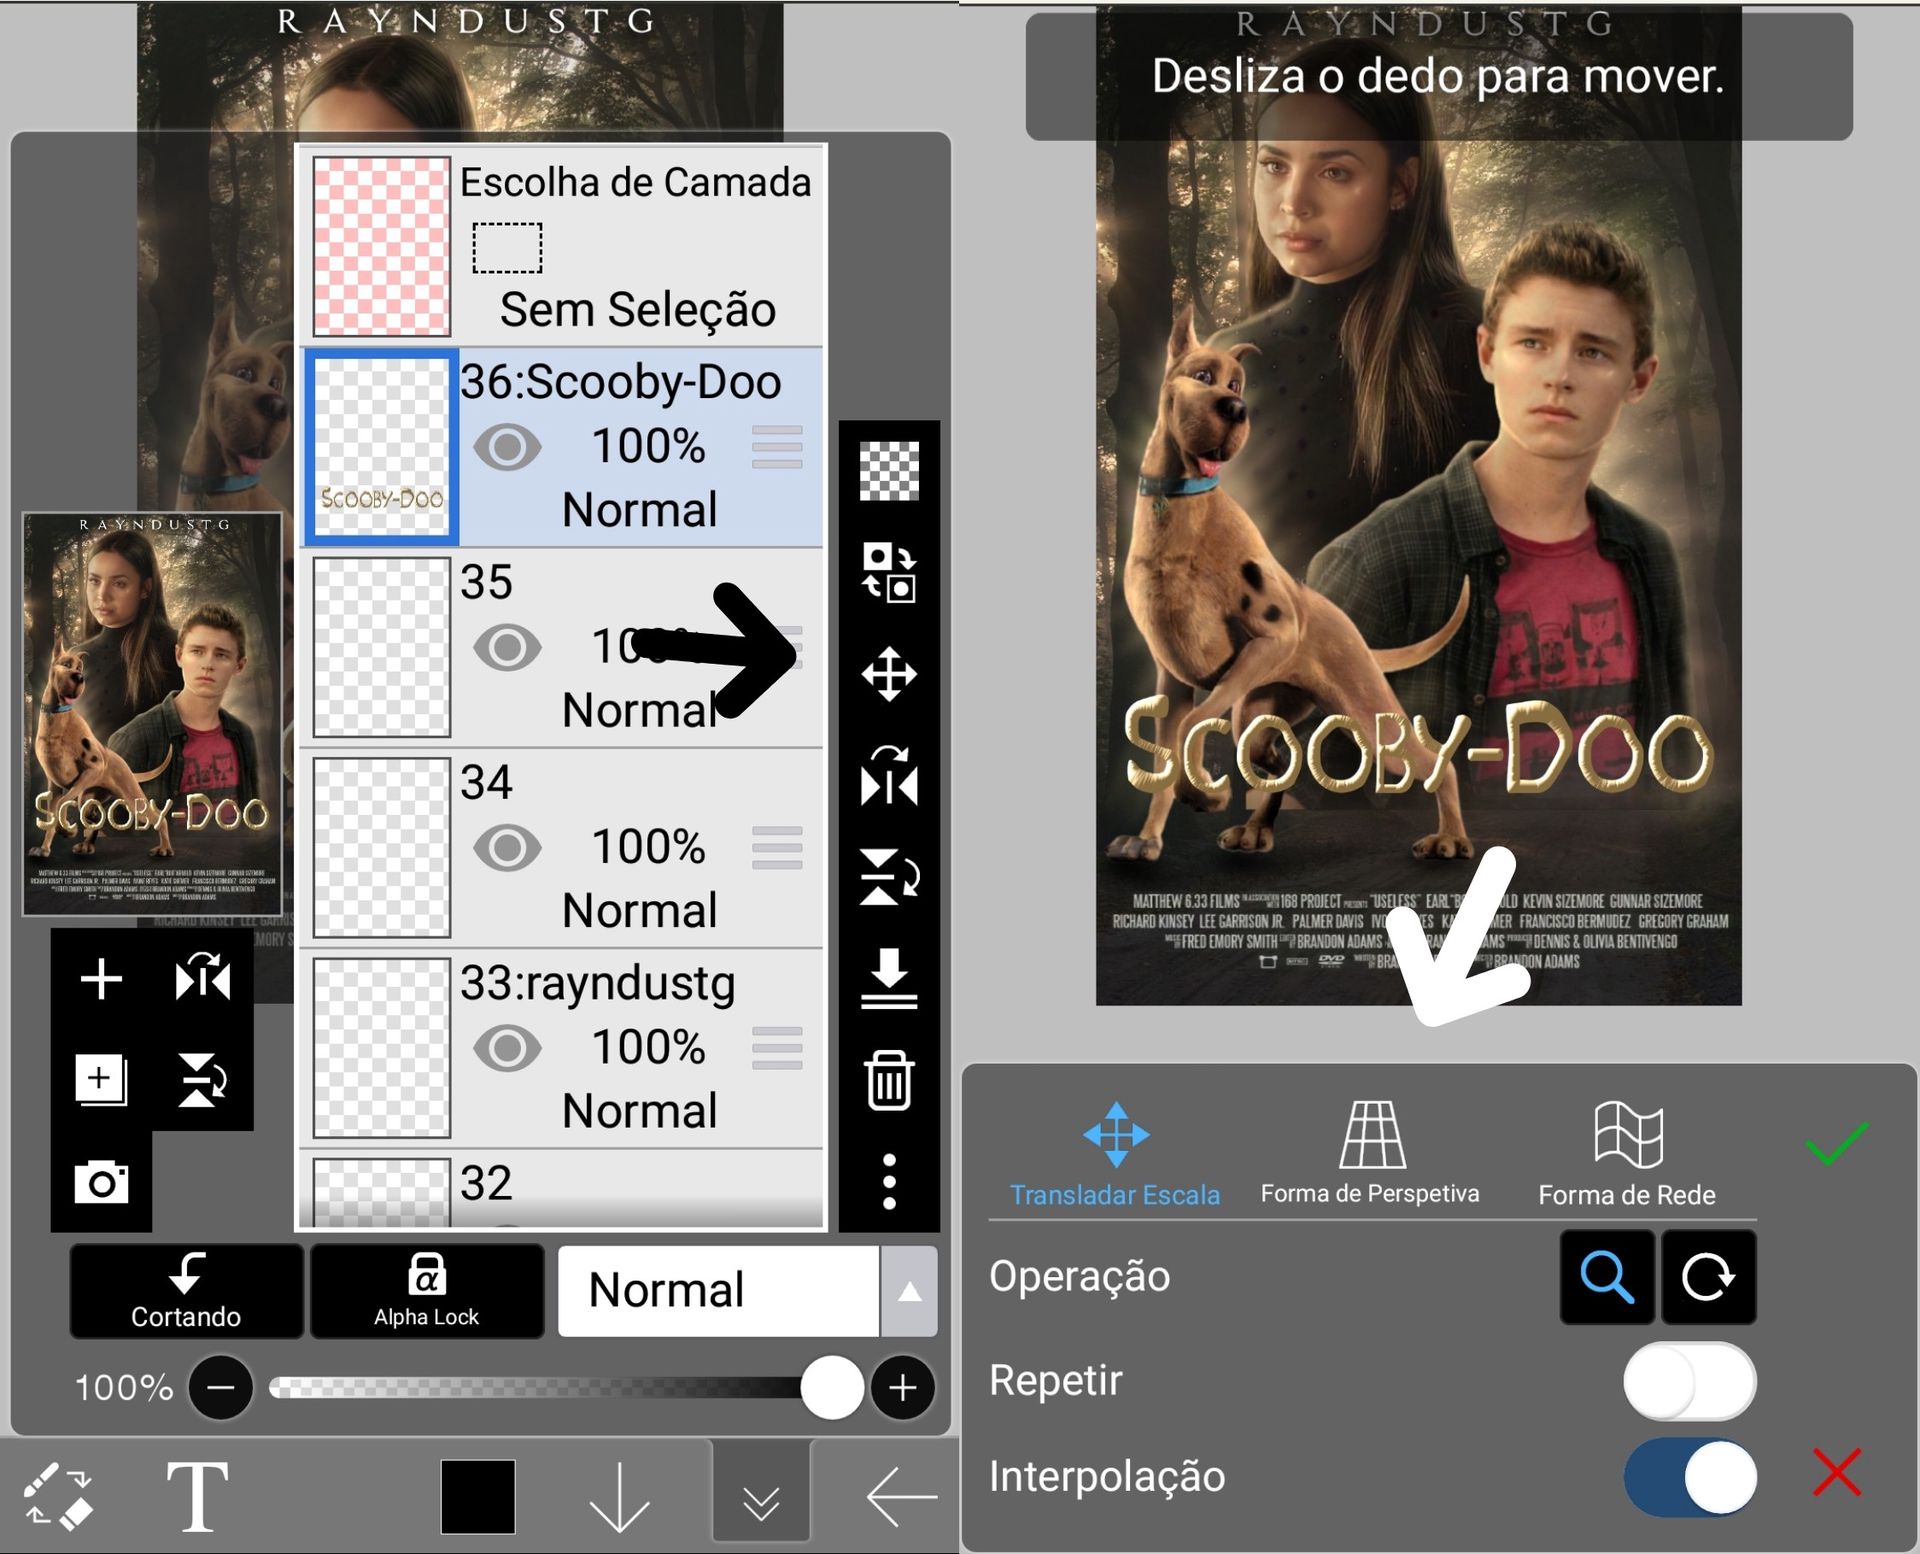Grab layer 33 reorder handle
1920x1554 pixels.
(x=777, y=1048)
